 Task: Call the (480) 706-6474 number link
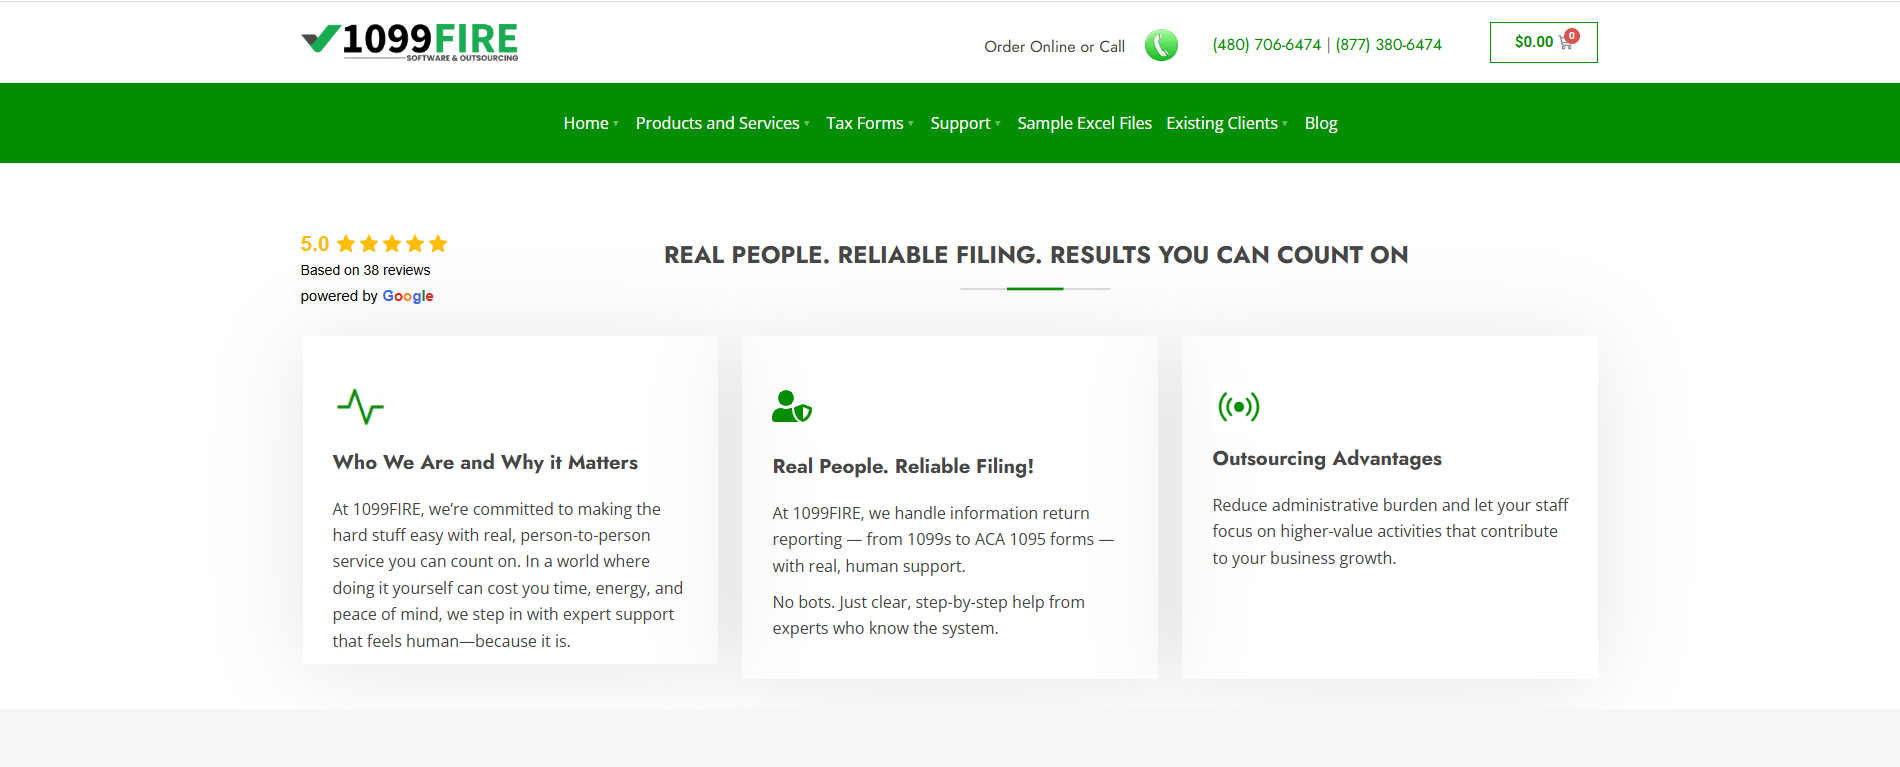(x=1266, y=45)
